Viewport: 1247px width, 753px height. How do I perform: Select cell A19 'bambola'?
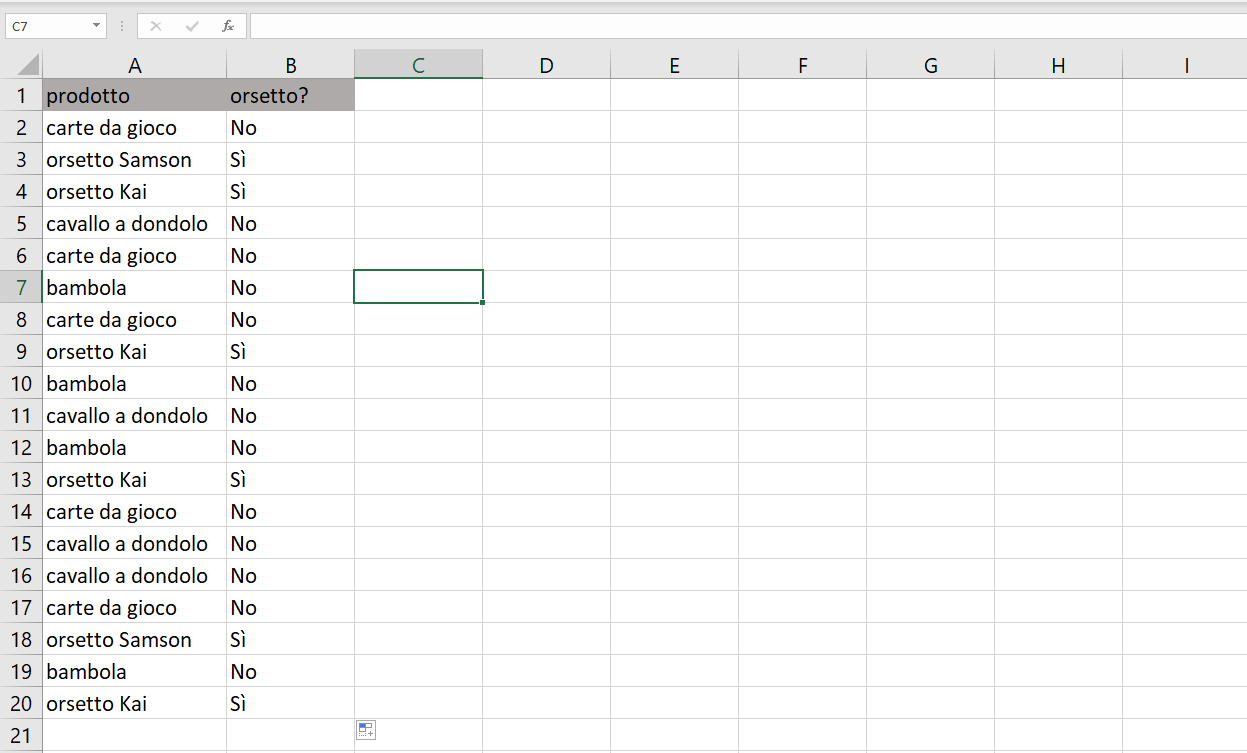[x=134, y=671]
